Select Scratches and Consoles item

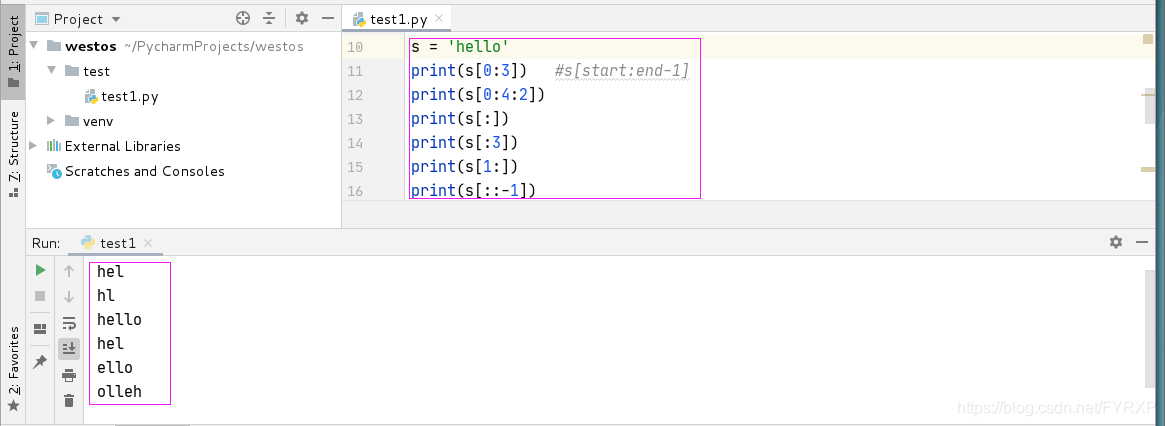pyautogui.click(x=135, y=171)
